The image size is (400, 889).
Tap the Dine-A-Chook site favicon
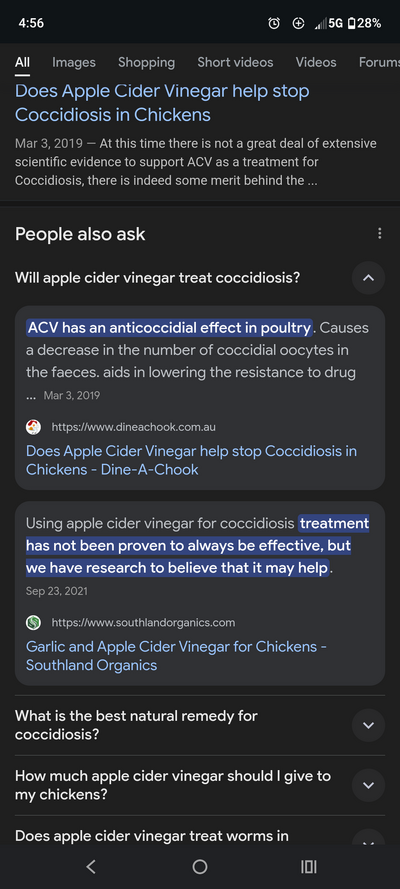point(33,427)
